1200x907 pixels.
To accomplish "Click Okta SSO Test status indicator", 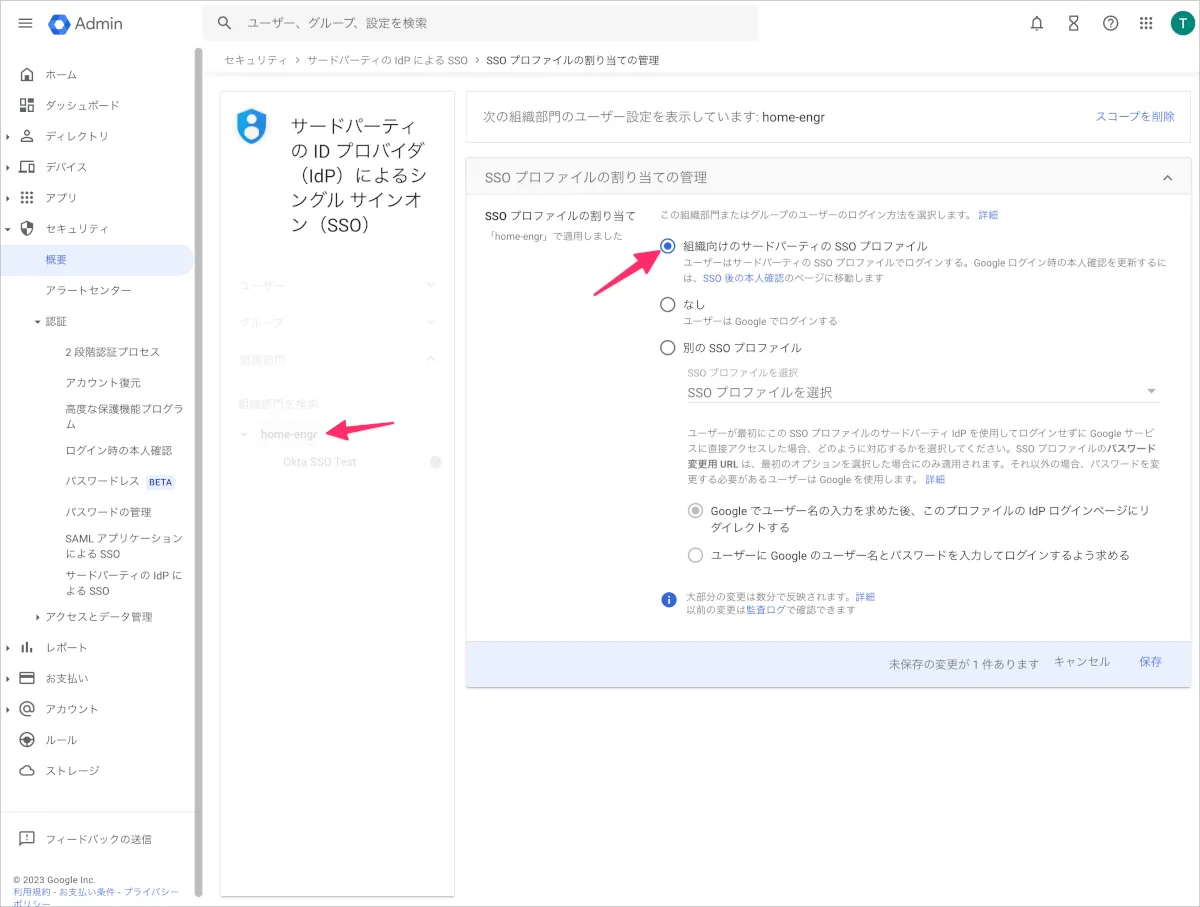I will point(435,462).
